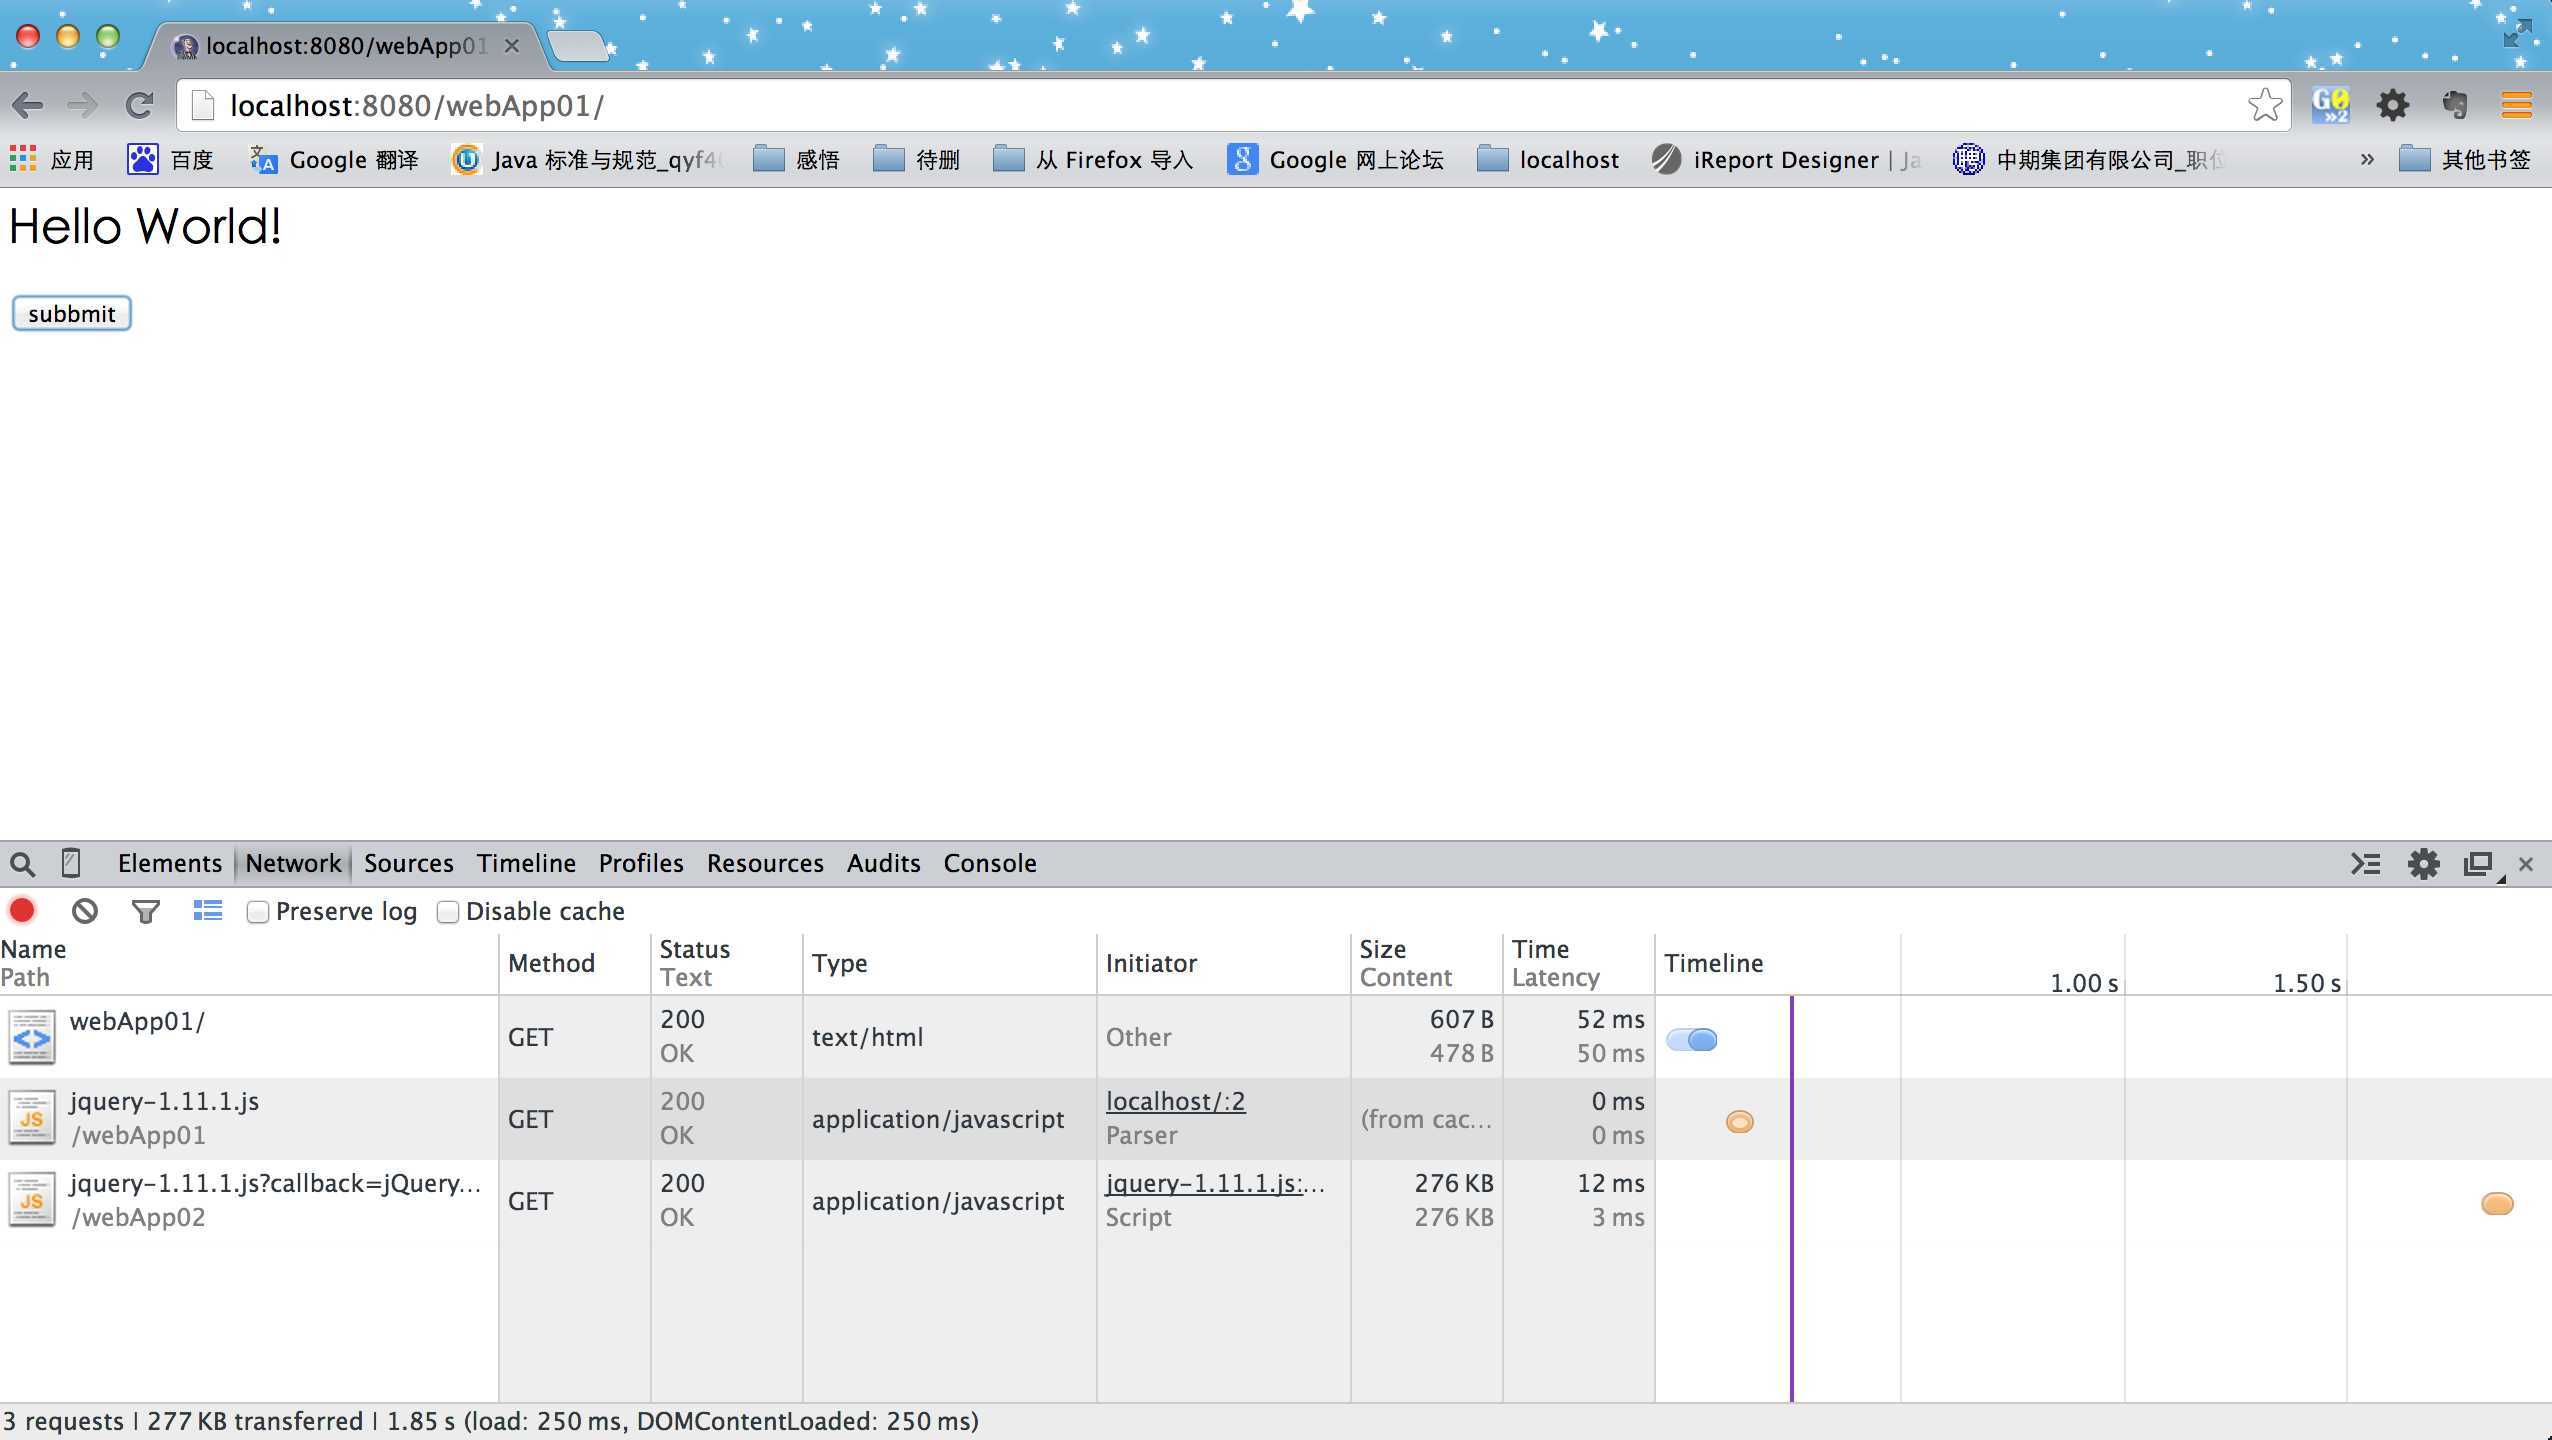Toggle the large request rows view icon
This screenshot has height=1440, width=2552.
click(208, 910)
